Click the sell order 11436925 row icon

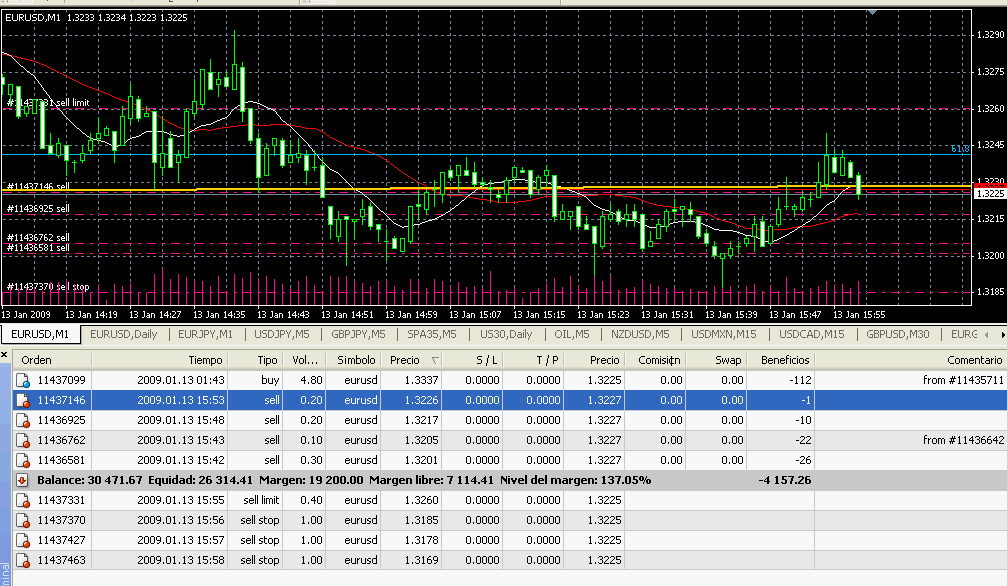[x=22, y=421]
